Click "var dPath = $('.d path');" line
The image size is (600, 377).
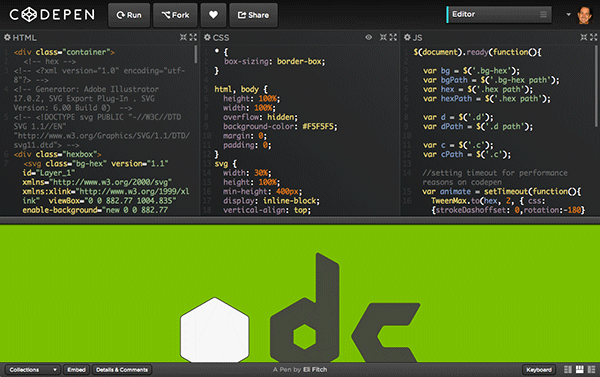(478, 126)
